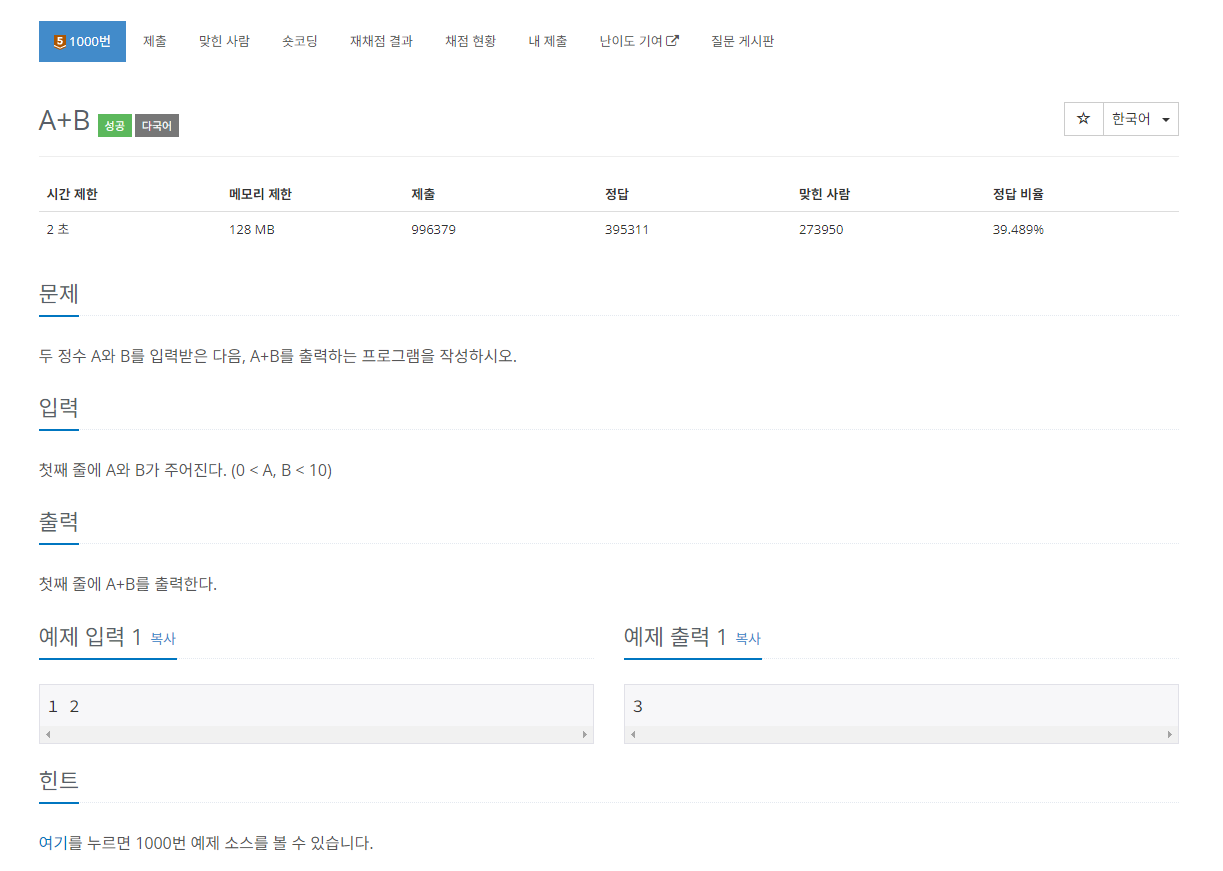1223x871 pixels.
Task: Click the 2 초 time limit value
Action: click(58, 229)
